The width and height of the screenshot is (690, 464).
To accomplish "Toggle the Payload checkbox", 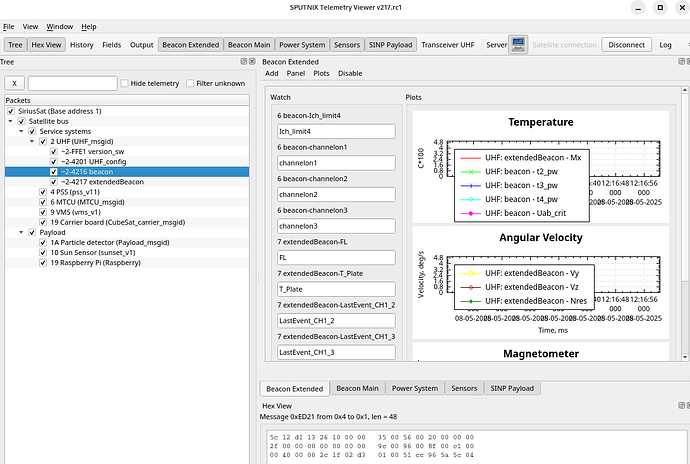I will [32, 232].
